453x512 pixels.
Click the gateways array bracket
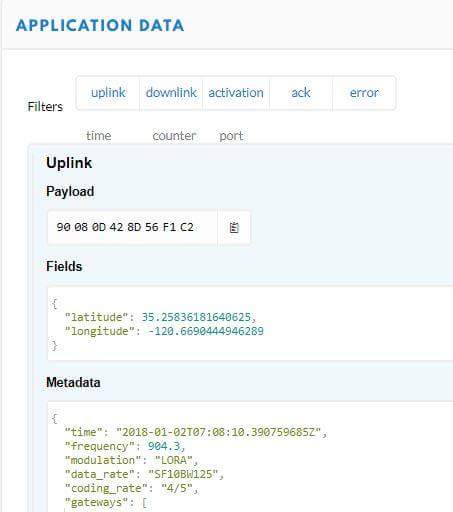(x=145, y=502)
